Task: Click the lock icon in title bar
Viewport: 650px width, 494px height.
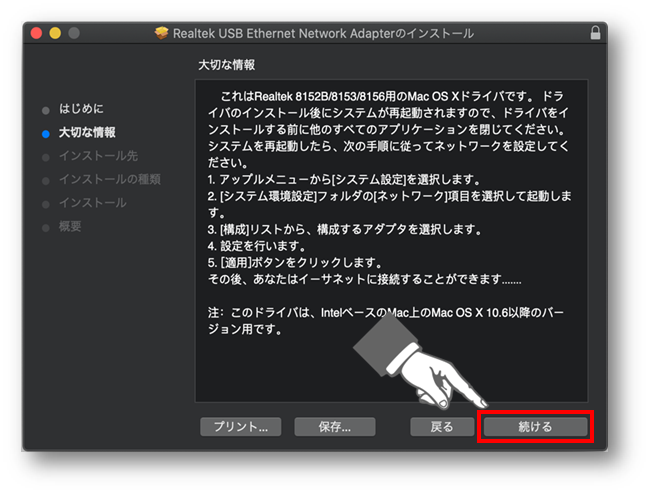Action: (x=595, y=33)
